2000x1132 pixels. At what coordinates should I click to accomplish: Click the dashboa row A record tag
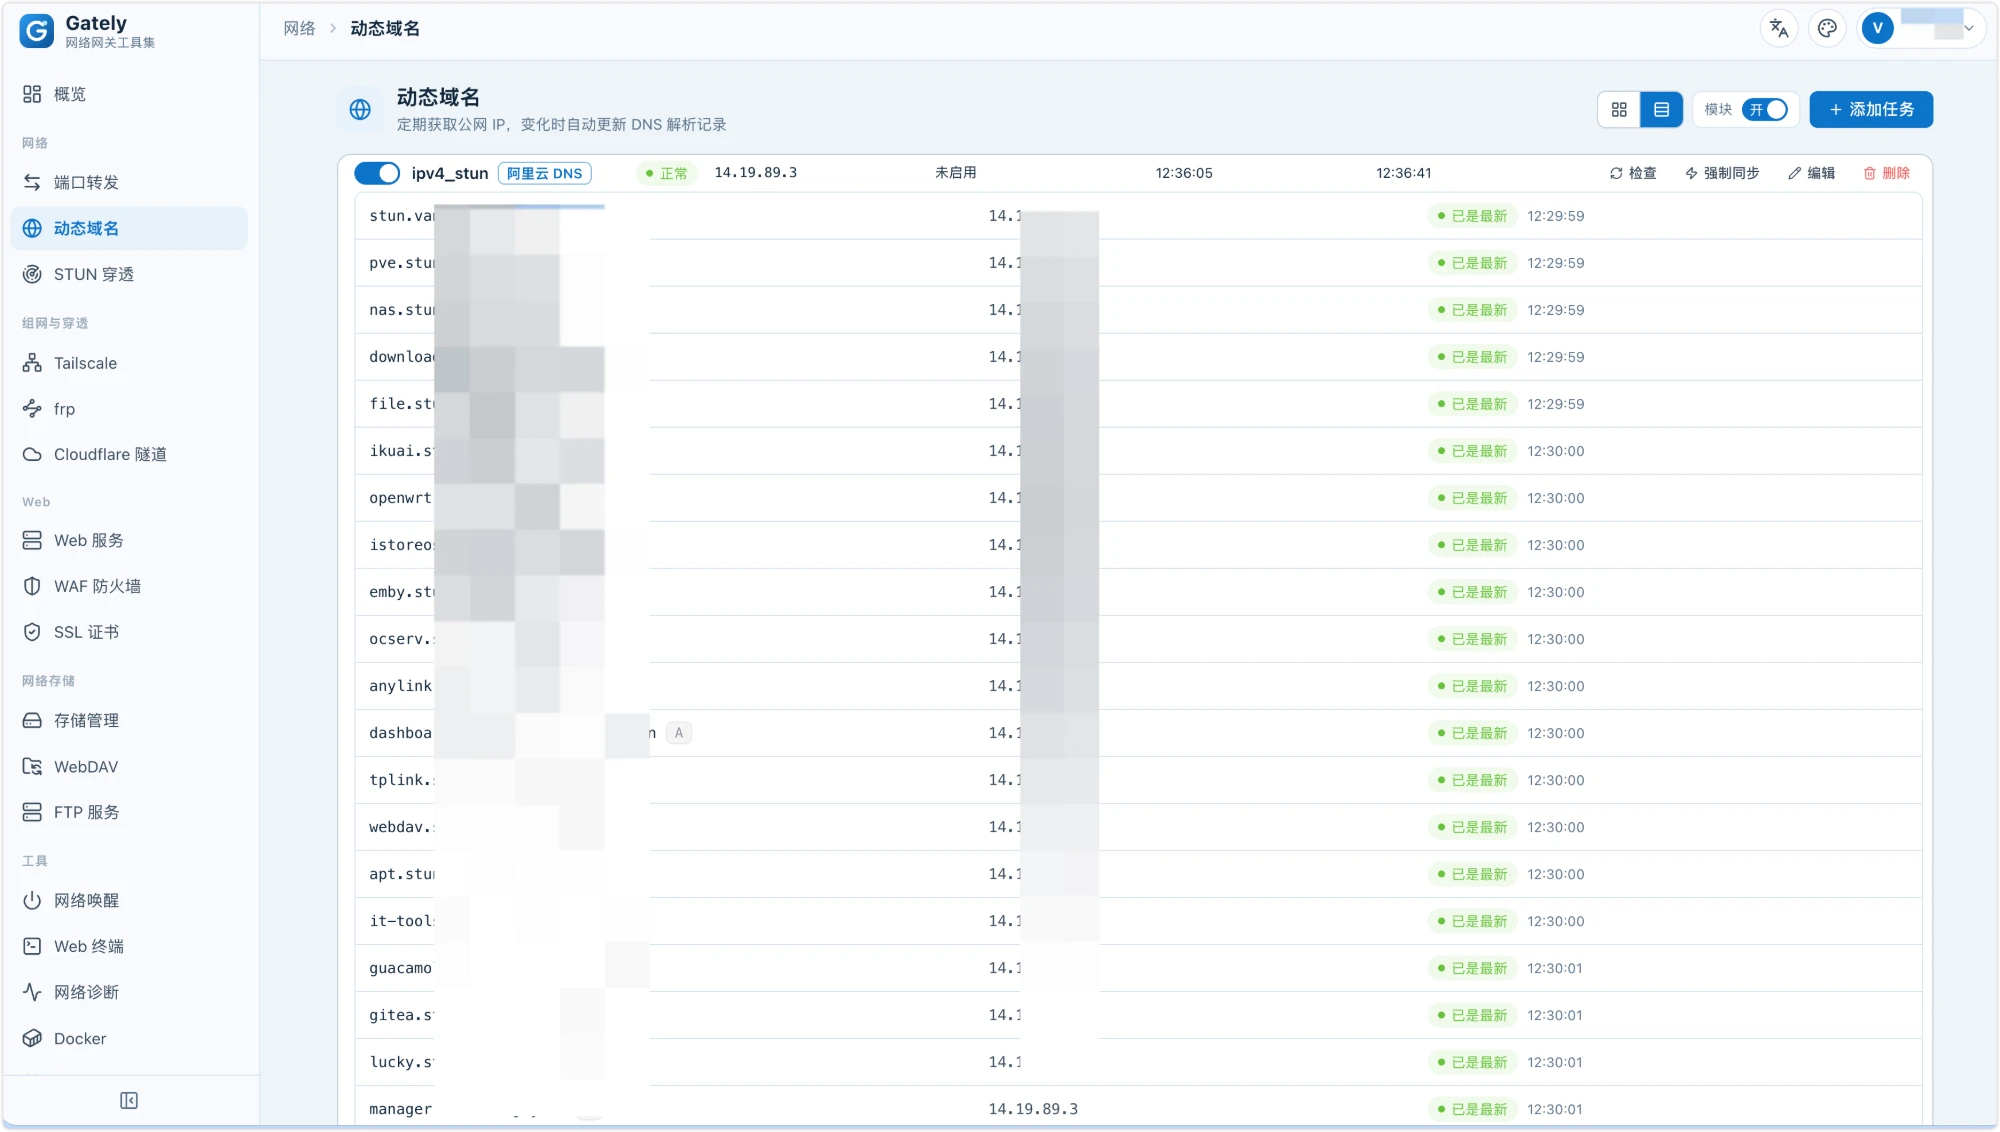(x=679, y=733)
